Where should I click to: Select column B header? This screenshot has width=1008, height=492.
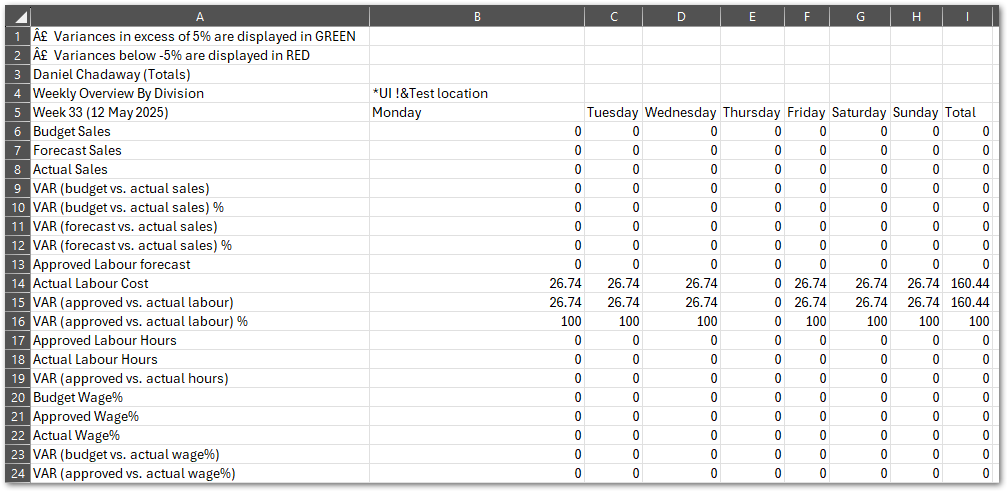(476, 17)
